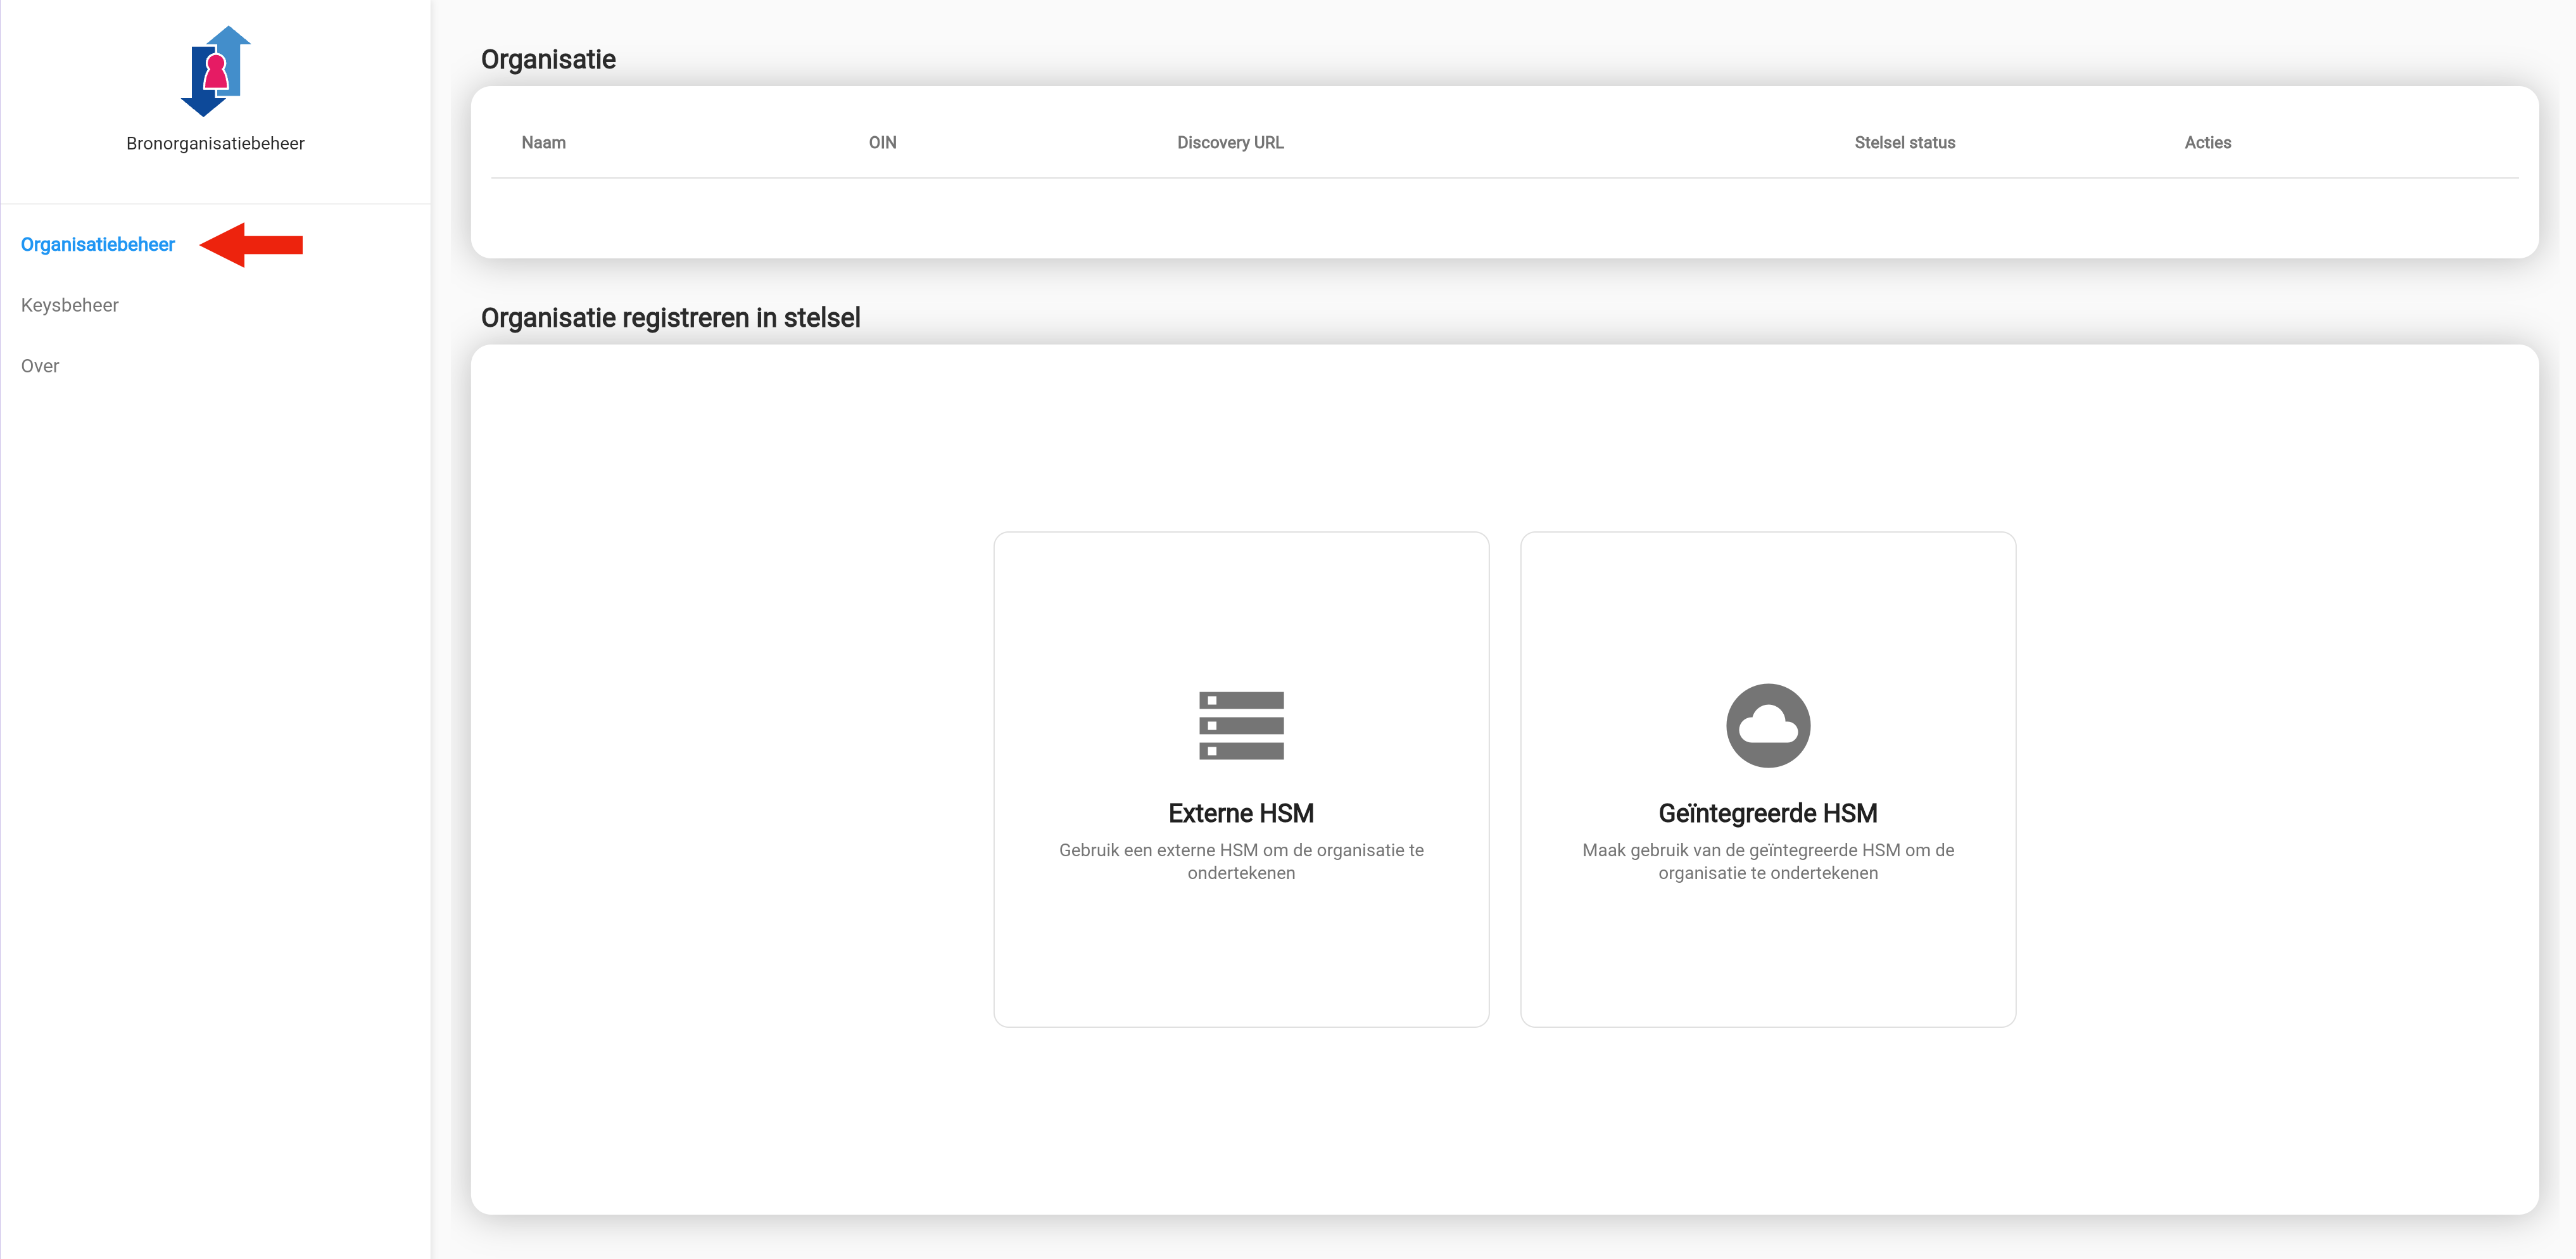Click the Organisatie section heading
Image resolution: width=2576 pixels, height=1259 pixels.
[548, 60]
